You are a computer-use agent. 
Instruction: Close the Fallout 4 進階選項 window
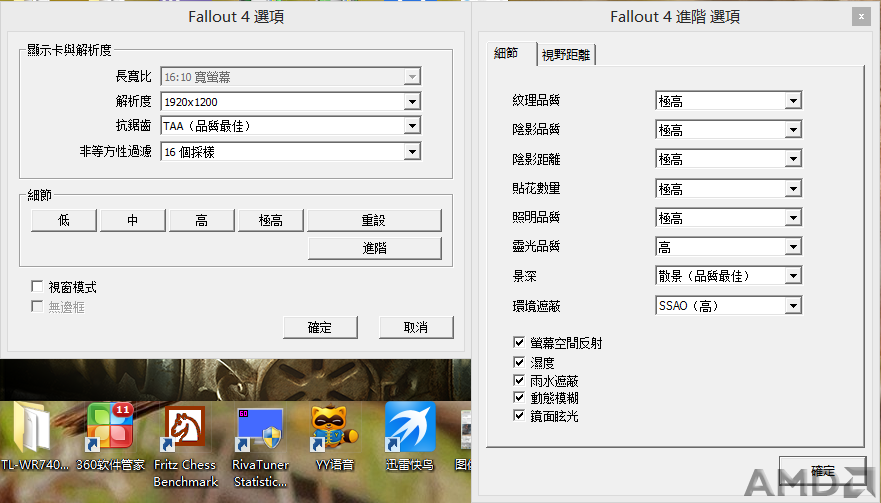tap(861, 17)
